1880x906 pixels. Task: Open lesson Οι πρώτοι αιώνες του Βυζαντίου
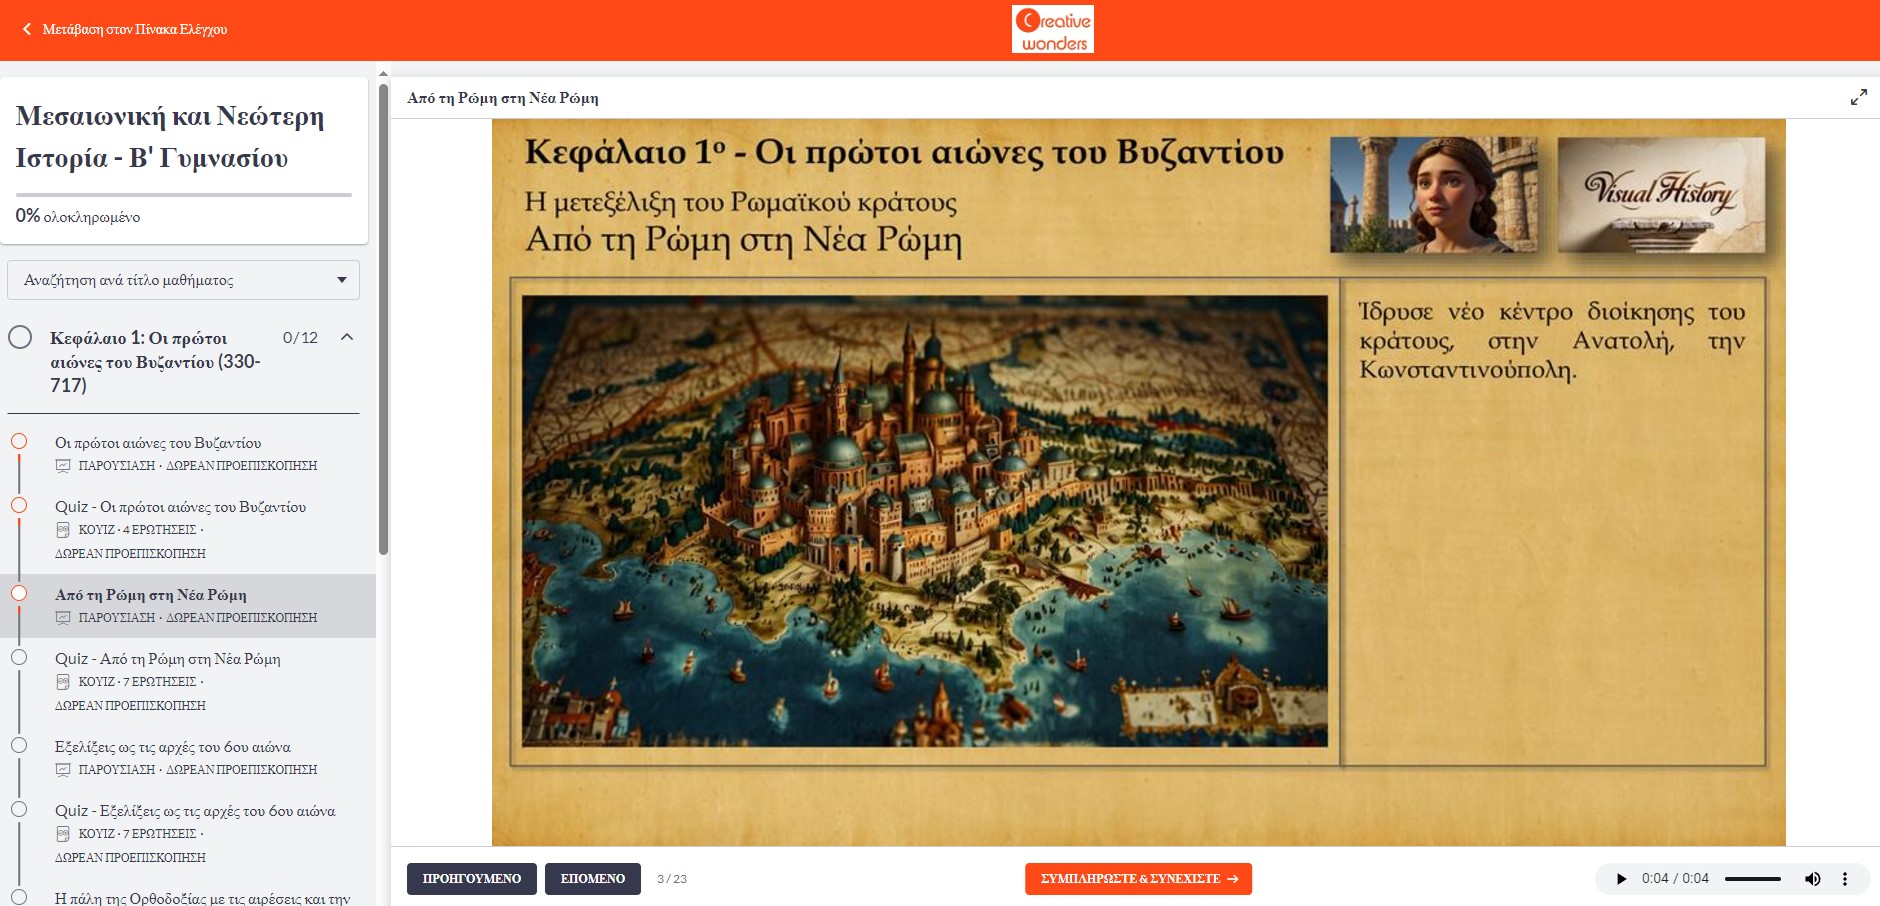click(x=158, y=443)
